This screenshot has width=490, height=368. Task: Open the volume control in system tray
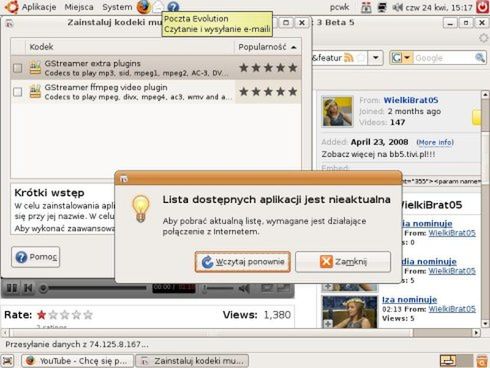click(x=397, y=7)
